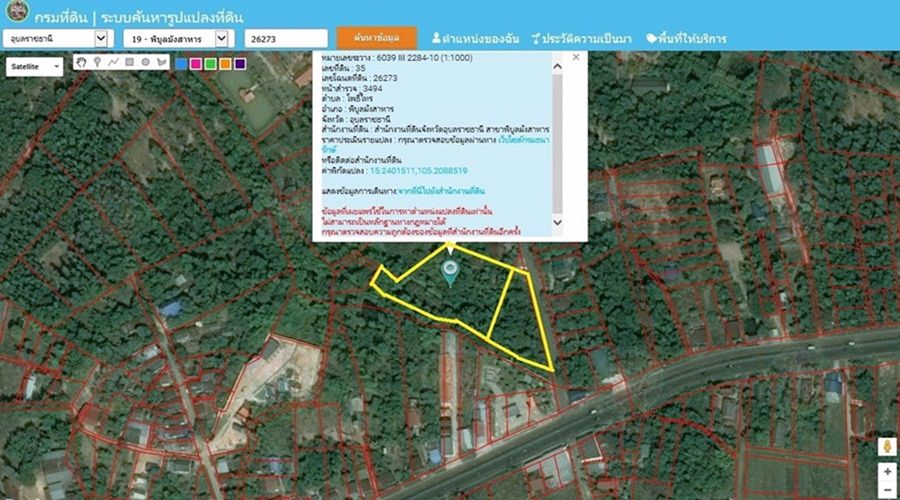This screenshot has height=500, width=900.
Task: Open route to land office link
Action: [x=441, y=191]
